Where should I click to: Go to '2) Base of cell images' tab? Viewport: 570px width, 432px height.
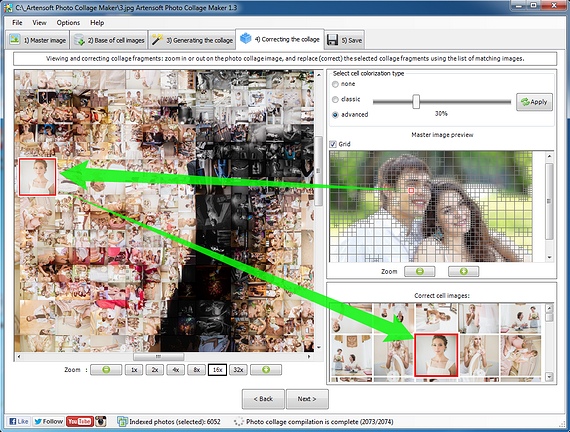pyautogui.click(x=109, y=40)
